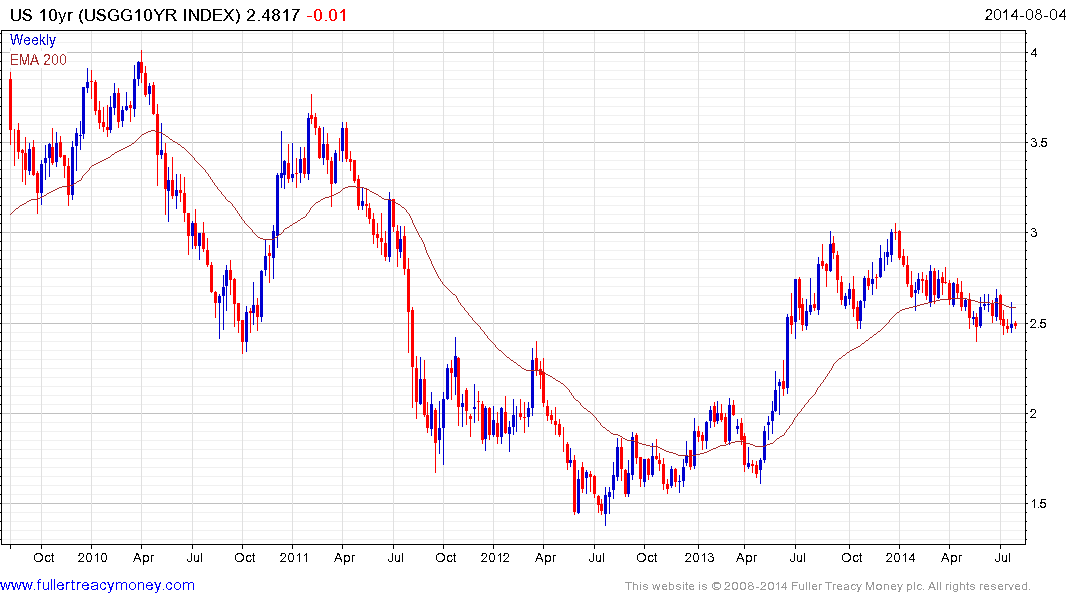Click the x-axis label 2014
This screenshot has height=600, width=1075.
(x=899, y=557)
